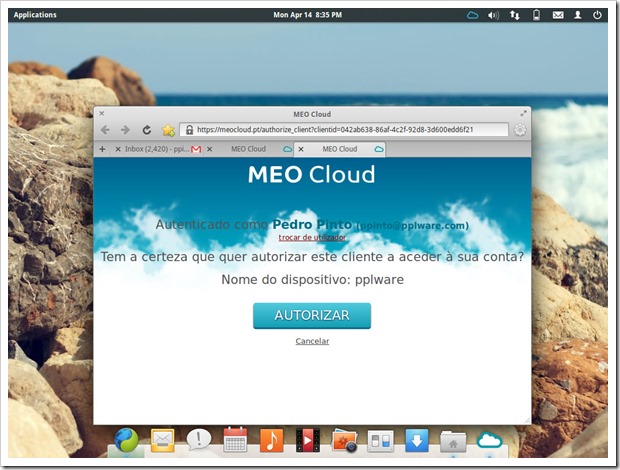Viewport: 620px width, 470px height.
Task: Open the power session menu
Action: [597, 15]
